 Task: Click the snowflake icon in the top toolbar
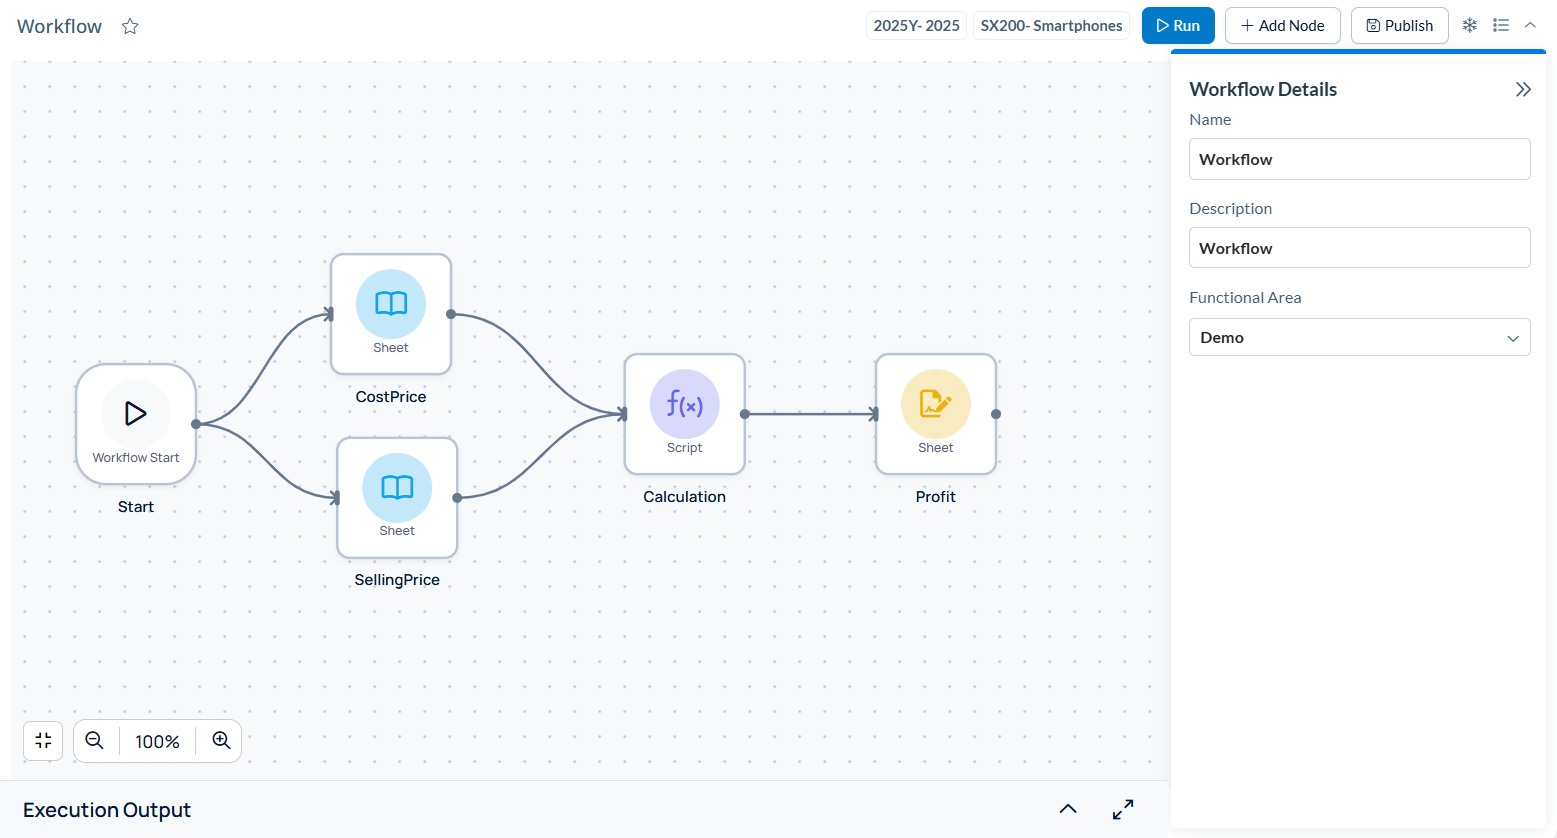pos(1469,24)
